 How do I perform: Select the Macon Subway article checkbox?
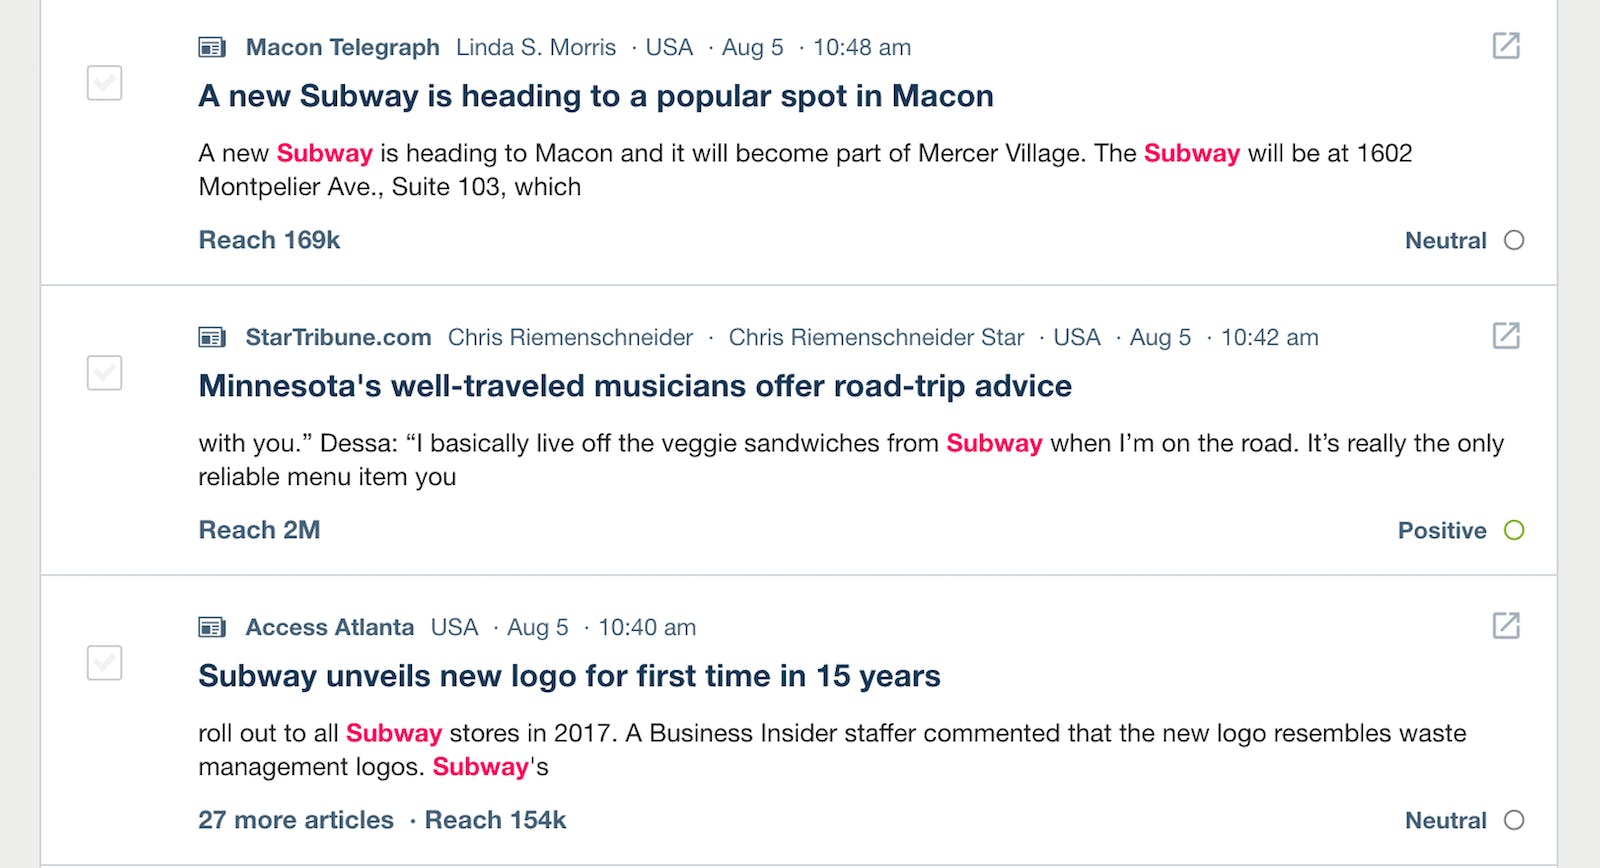click(x=105, y=83)
